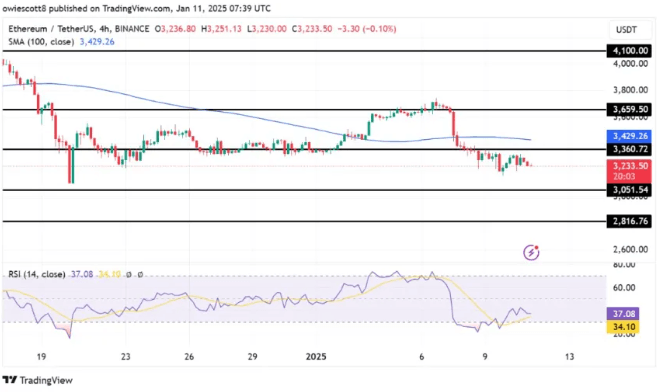Select the RSI (14, close) indicator legend
Screen dimensions: 657x392
pos(37,274)
